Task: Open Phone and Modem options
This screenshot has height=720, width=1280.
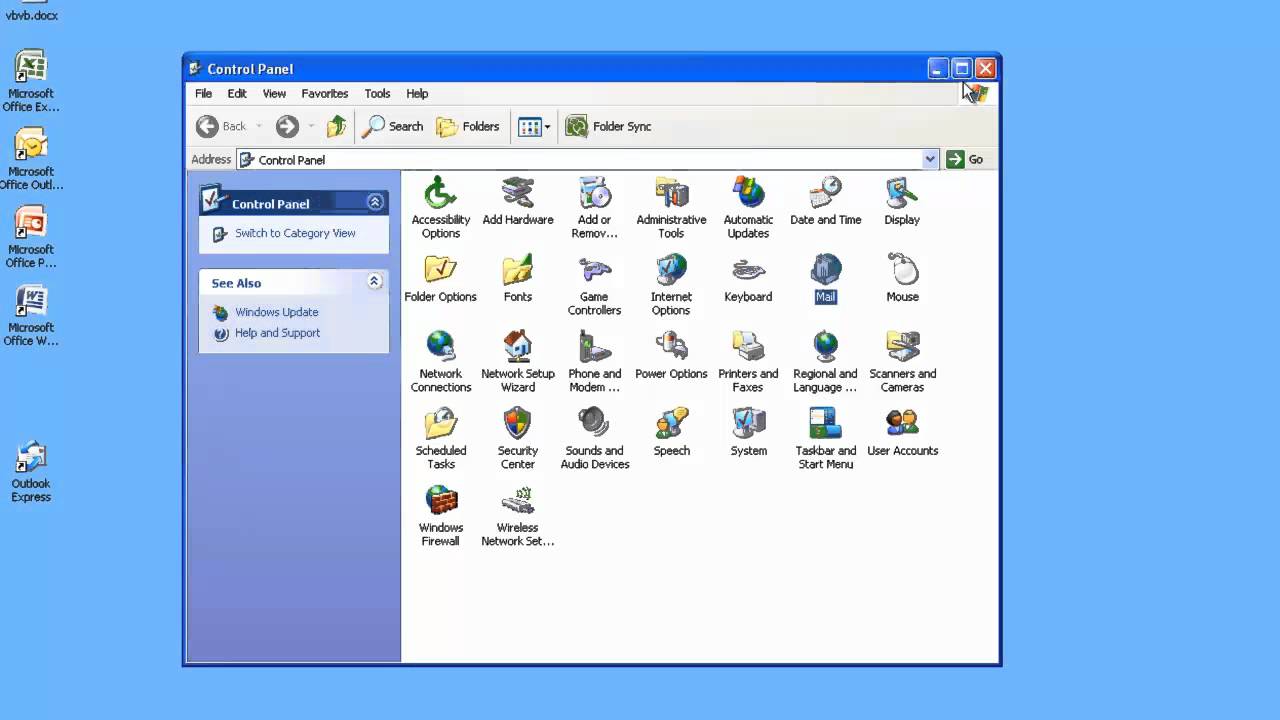Action: [x=594, y=361]
